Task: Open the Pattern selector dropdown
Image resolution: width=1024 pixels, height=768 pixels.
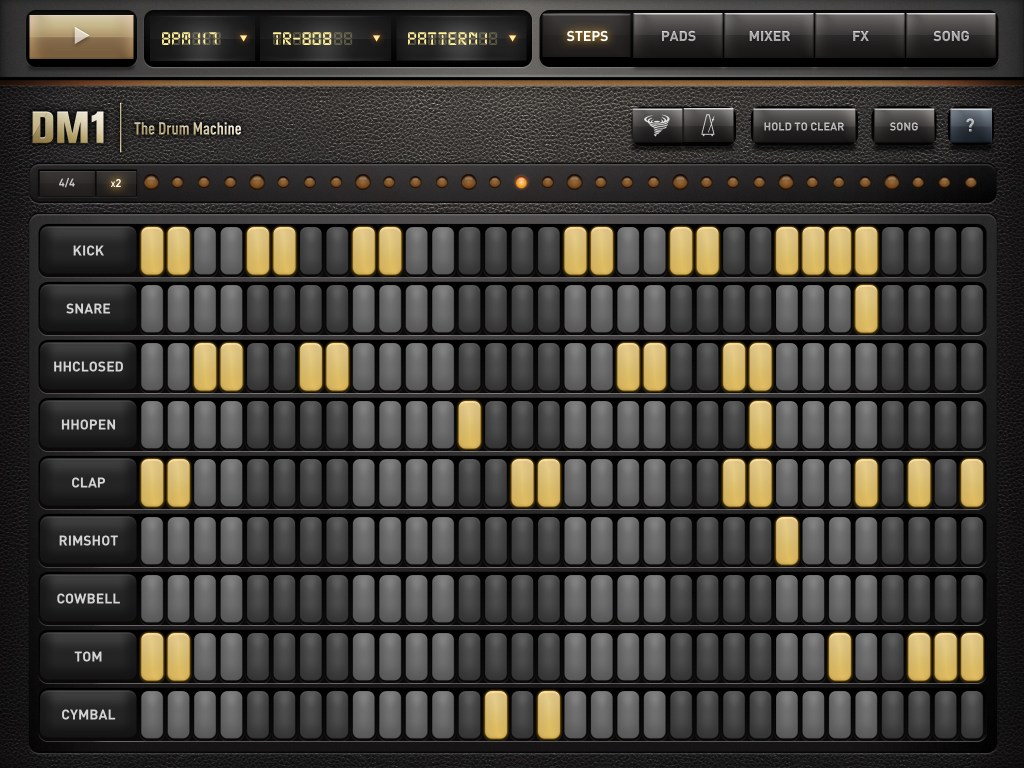Action: 461,38
